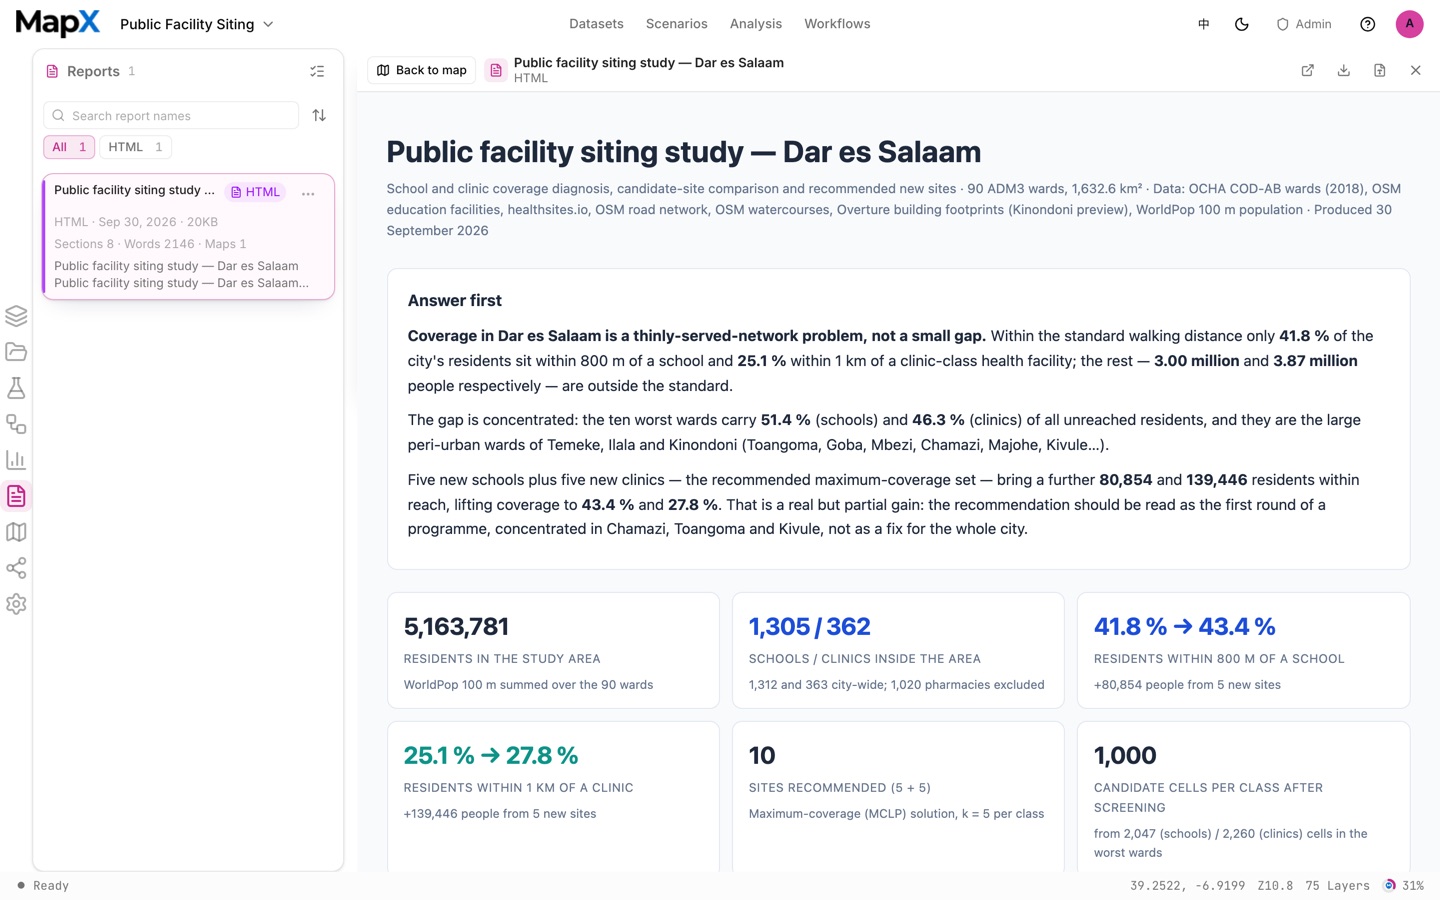Open the Datasets menu

click(x=596, y=24)
